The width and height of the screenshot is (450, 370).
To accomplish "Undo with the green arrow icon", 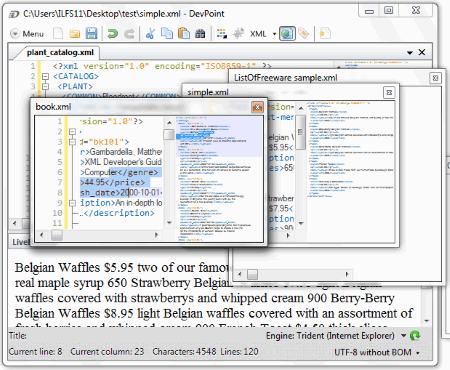I will [x=113, y=34].
